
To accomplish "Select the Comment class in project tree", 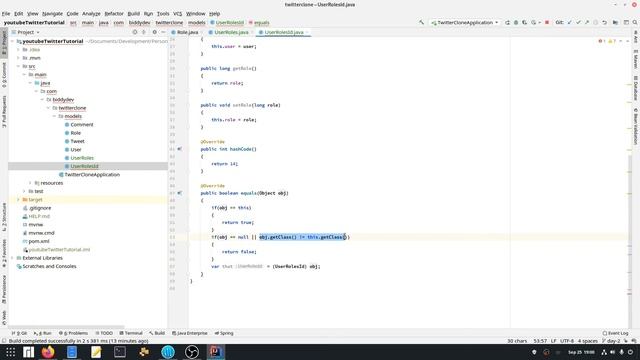I will pyautogui.click(x=82, y=124).
